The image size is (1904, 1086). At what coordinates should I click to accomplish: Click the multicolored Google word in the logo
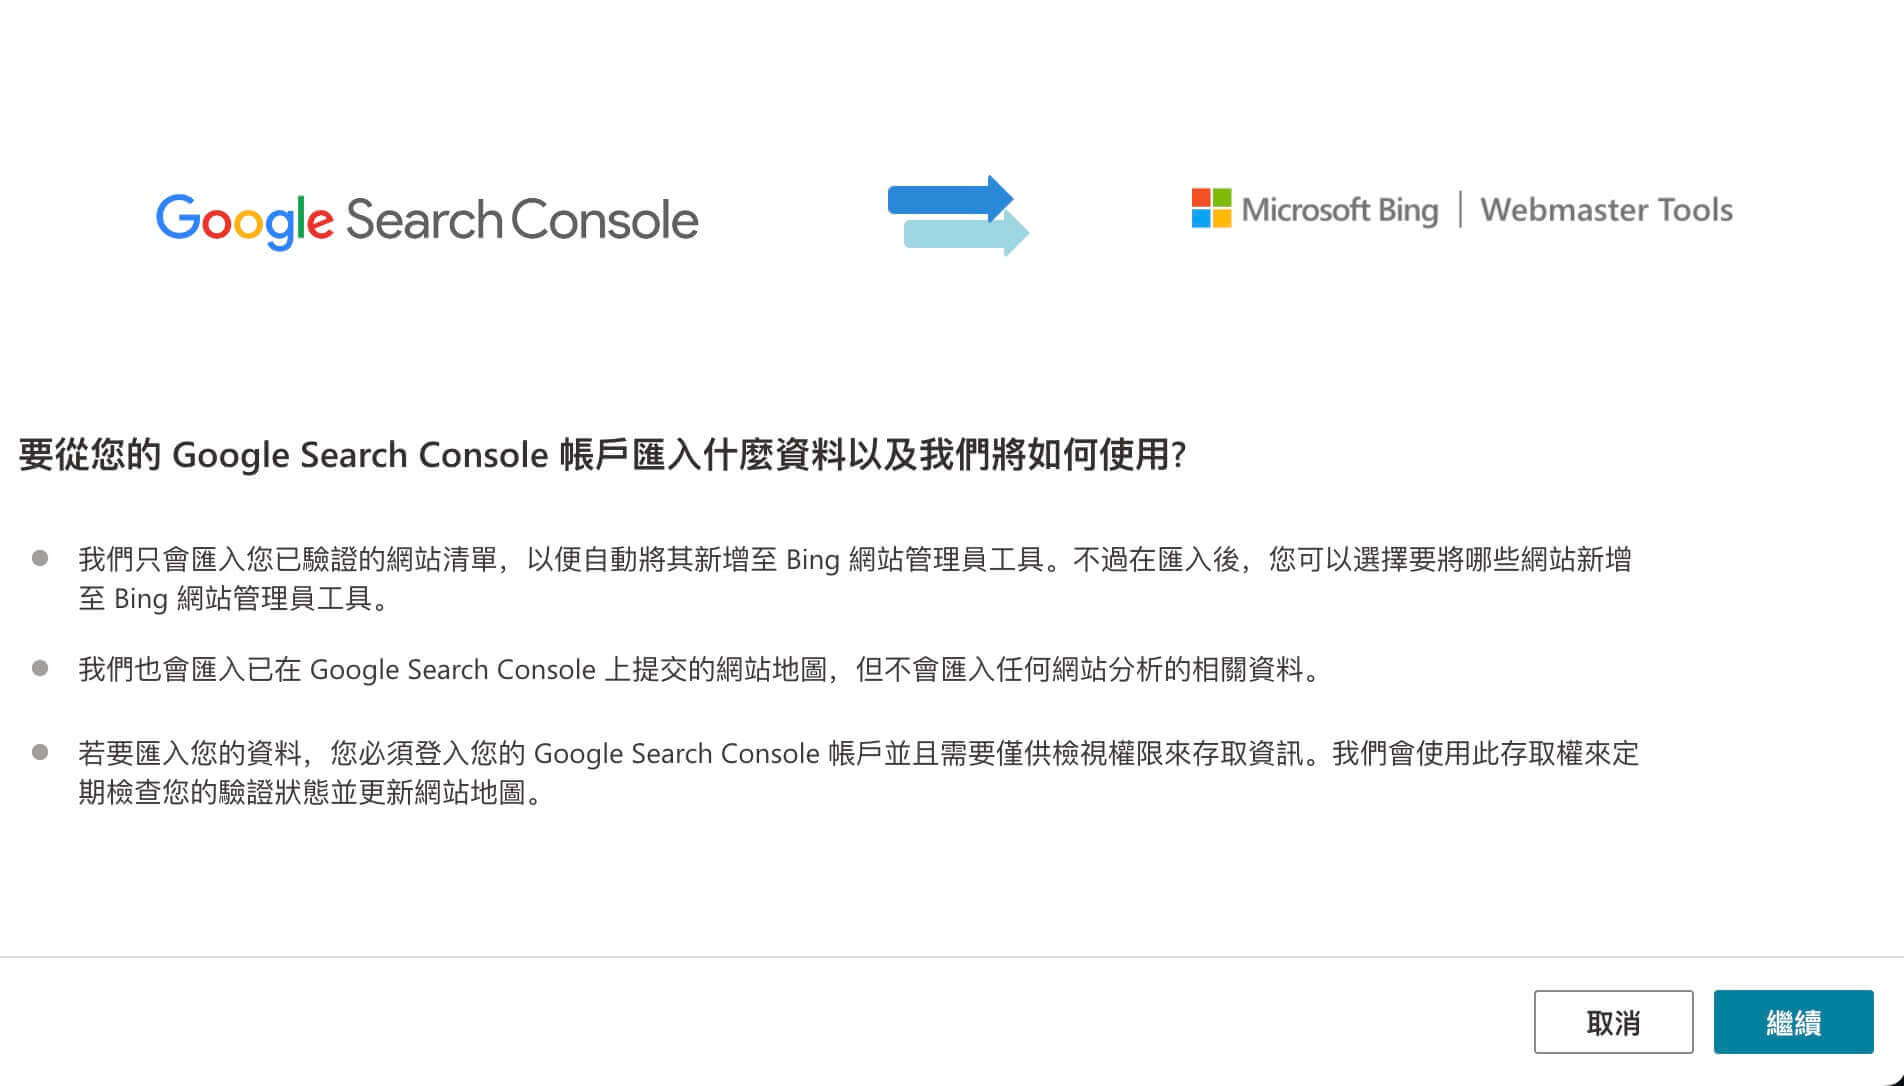point(244,220)
